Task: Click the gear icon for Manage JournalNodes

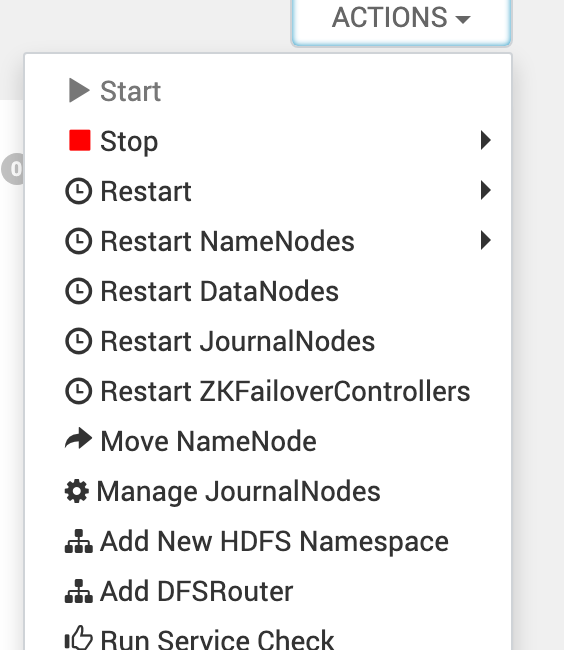Action: [77, 491]
